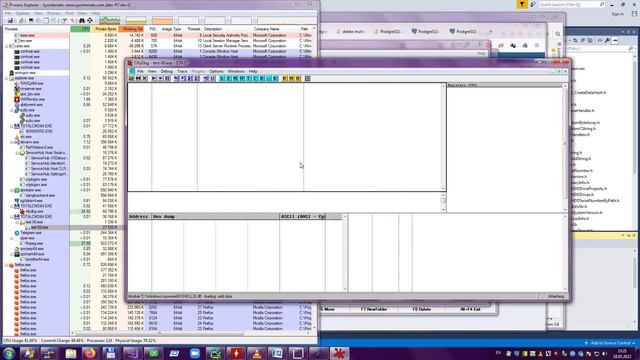Sort by Working Set column in Process Explorer
The width and height of the screenshot is (640, 360).
click(132, 29)
